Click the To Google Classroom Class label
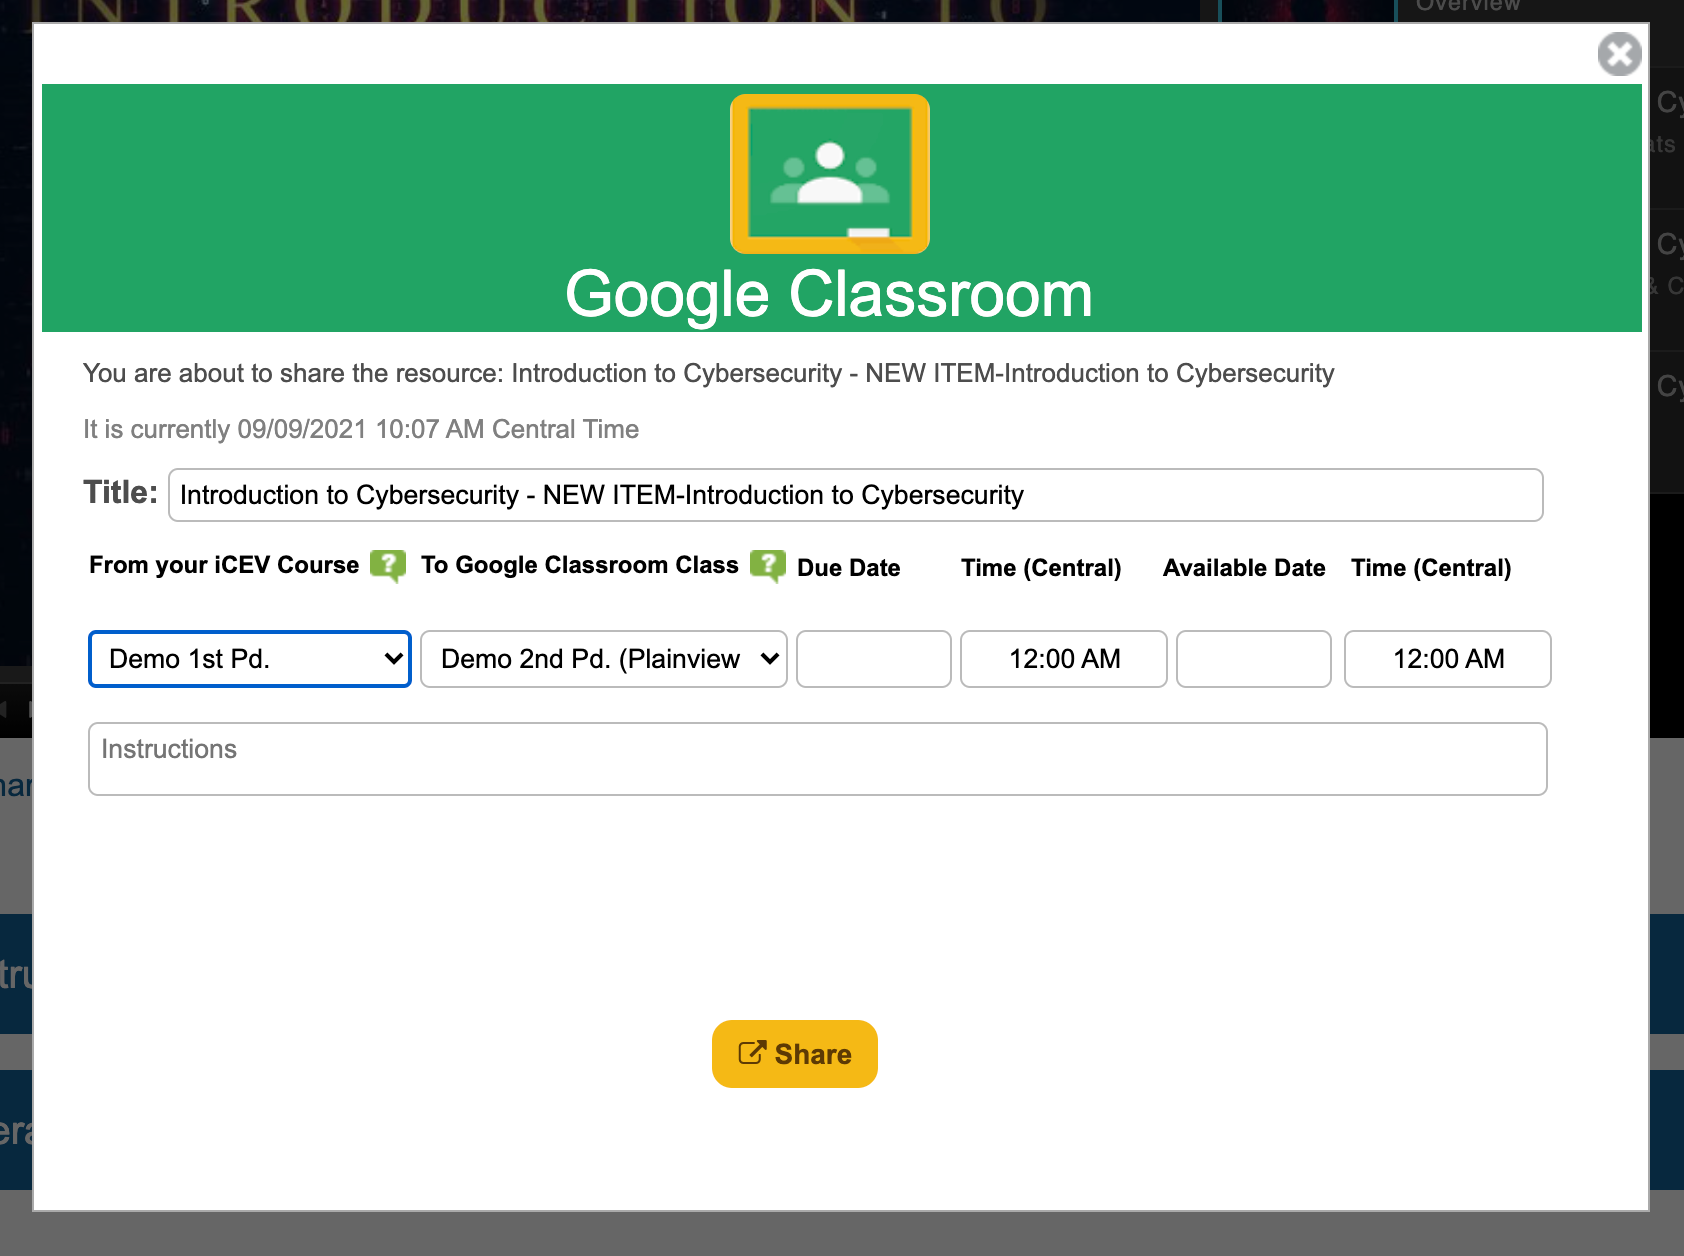This screenshot has height=1256, width=1684. (580, 565)
